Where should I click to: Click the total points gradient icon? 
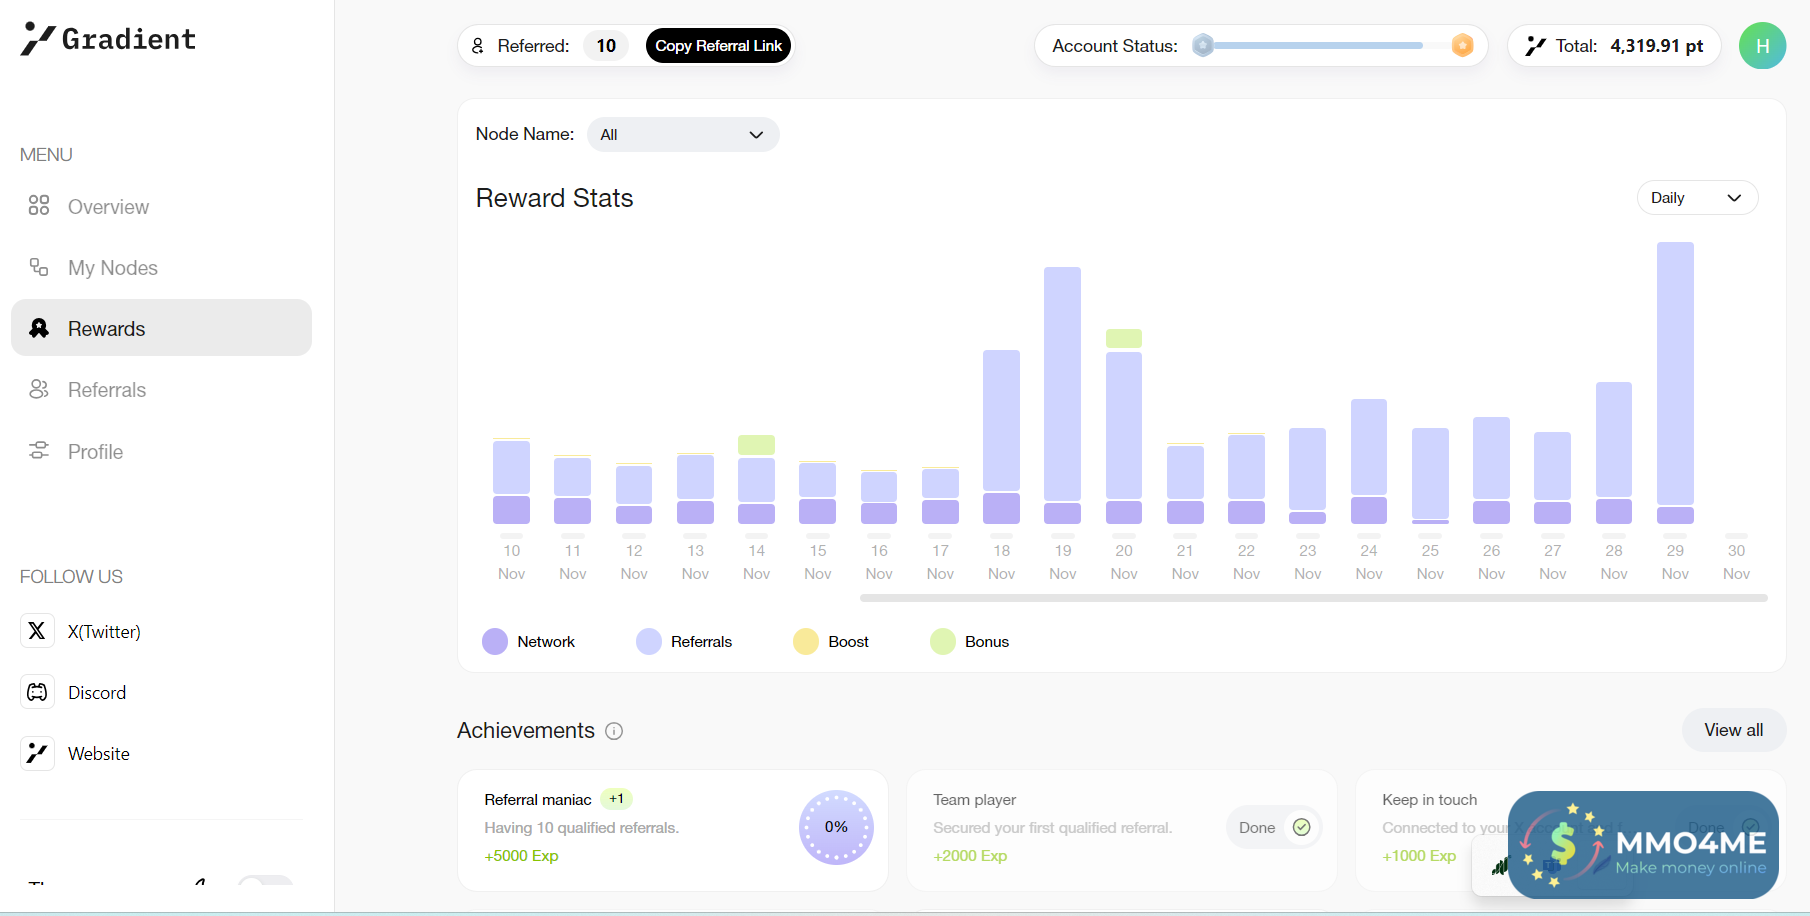tap(1535, 45)
